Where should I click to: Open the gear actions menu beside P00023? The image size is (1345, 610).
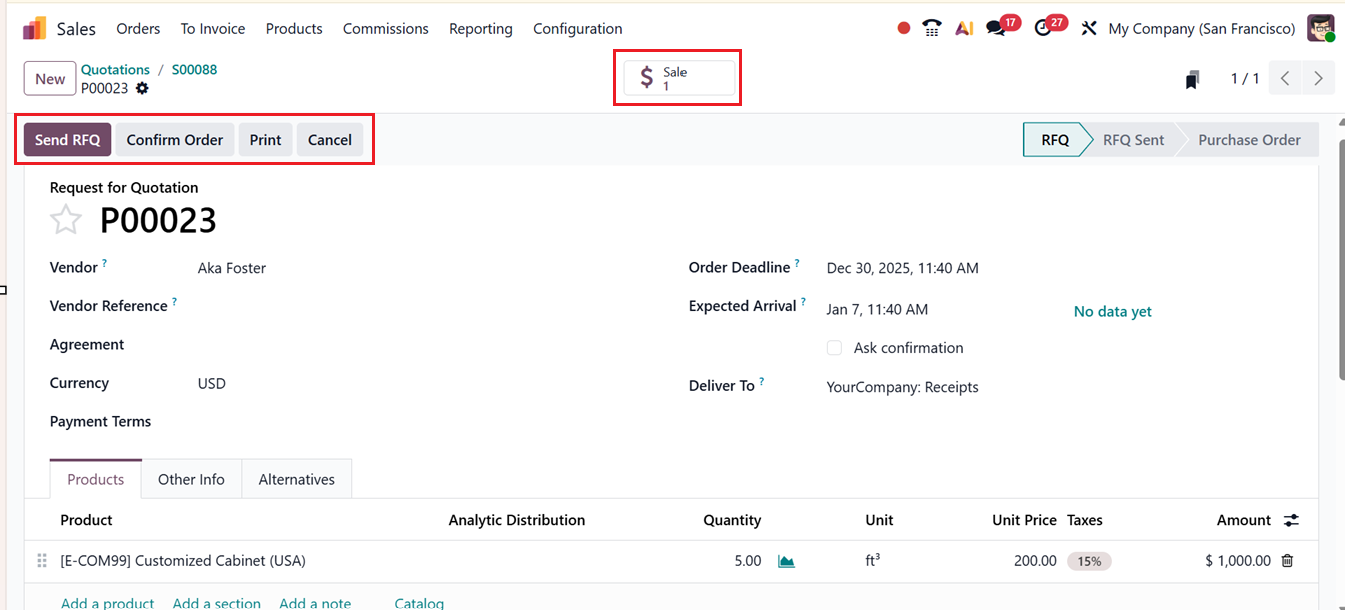coord(142,88)
